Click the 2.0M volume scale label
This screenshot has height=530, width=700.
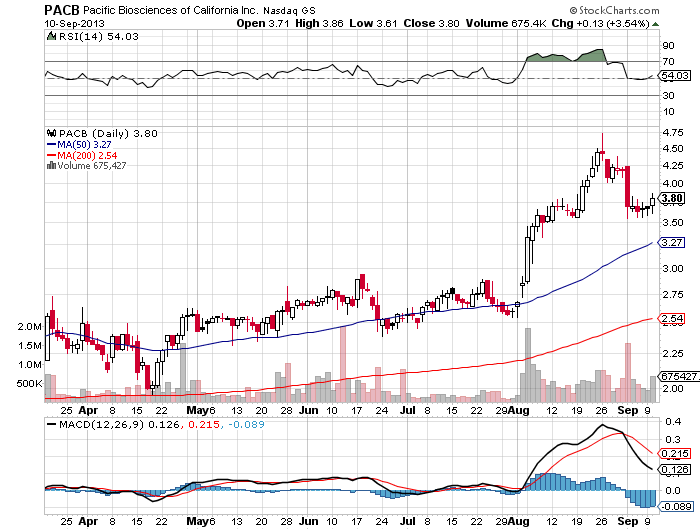pos(29,327)
